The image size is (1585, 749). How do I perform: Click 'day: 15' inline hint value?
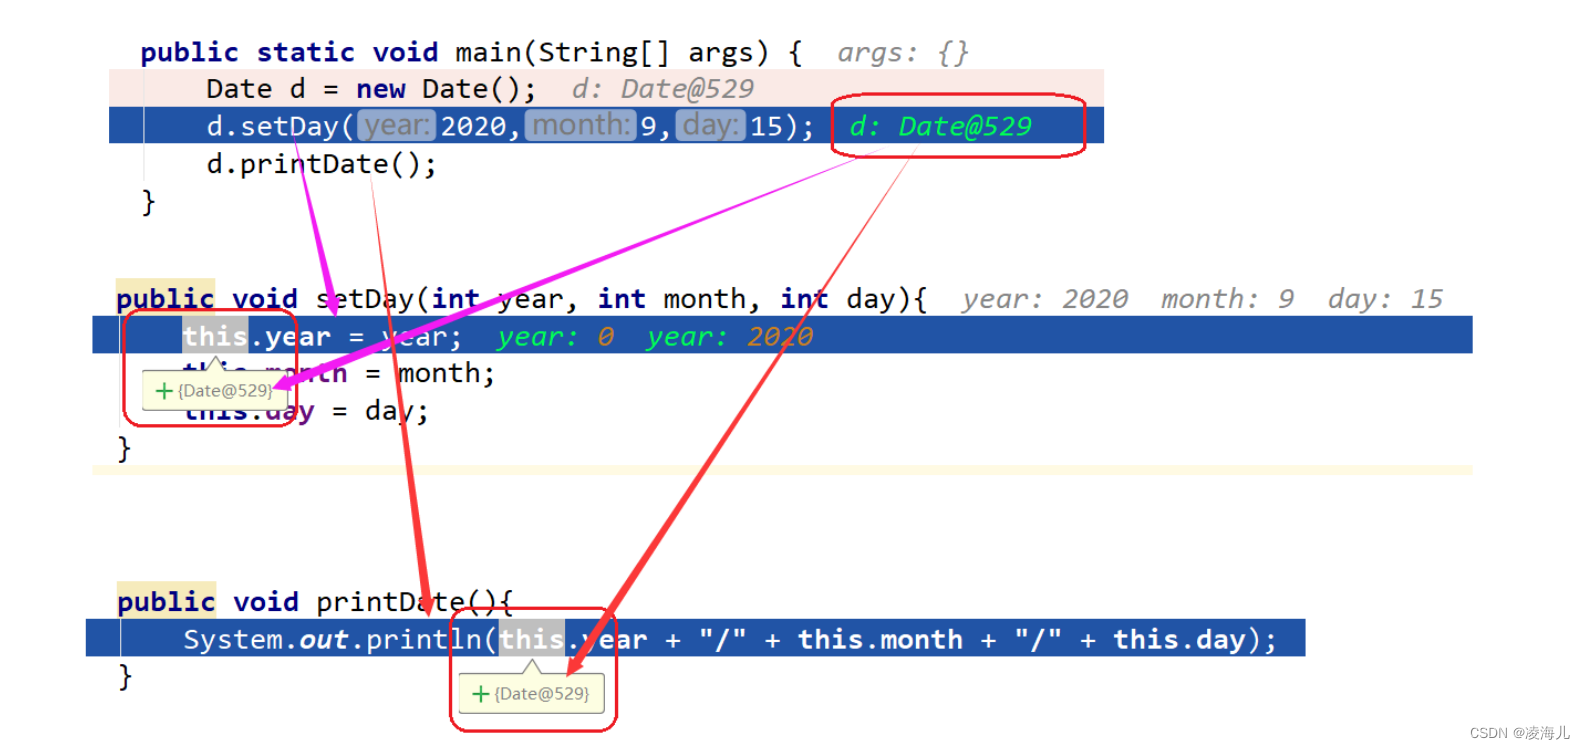(x=1385, y=299)
